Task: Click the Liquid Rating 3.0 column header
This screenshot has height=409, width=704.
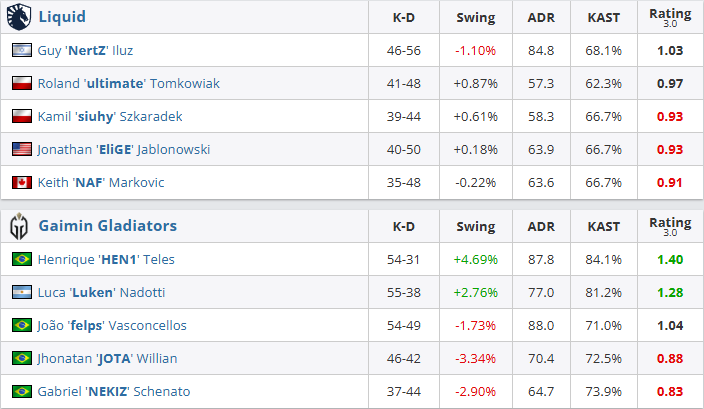Action: pyautogui.click(x=669, y=16)
